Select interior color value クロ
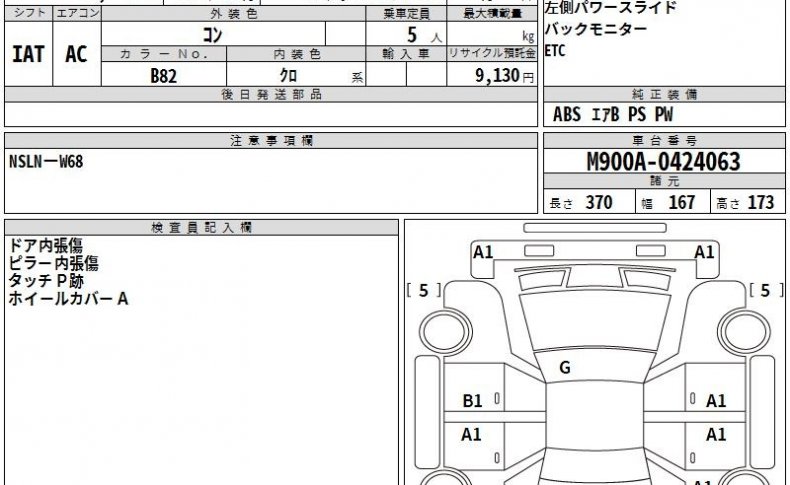 pyautogui.click(x=289, y=76)
